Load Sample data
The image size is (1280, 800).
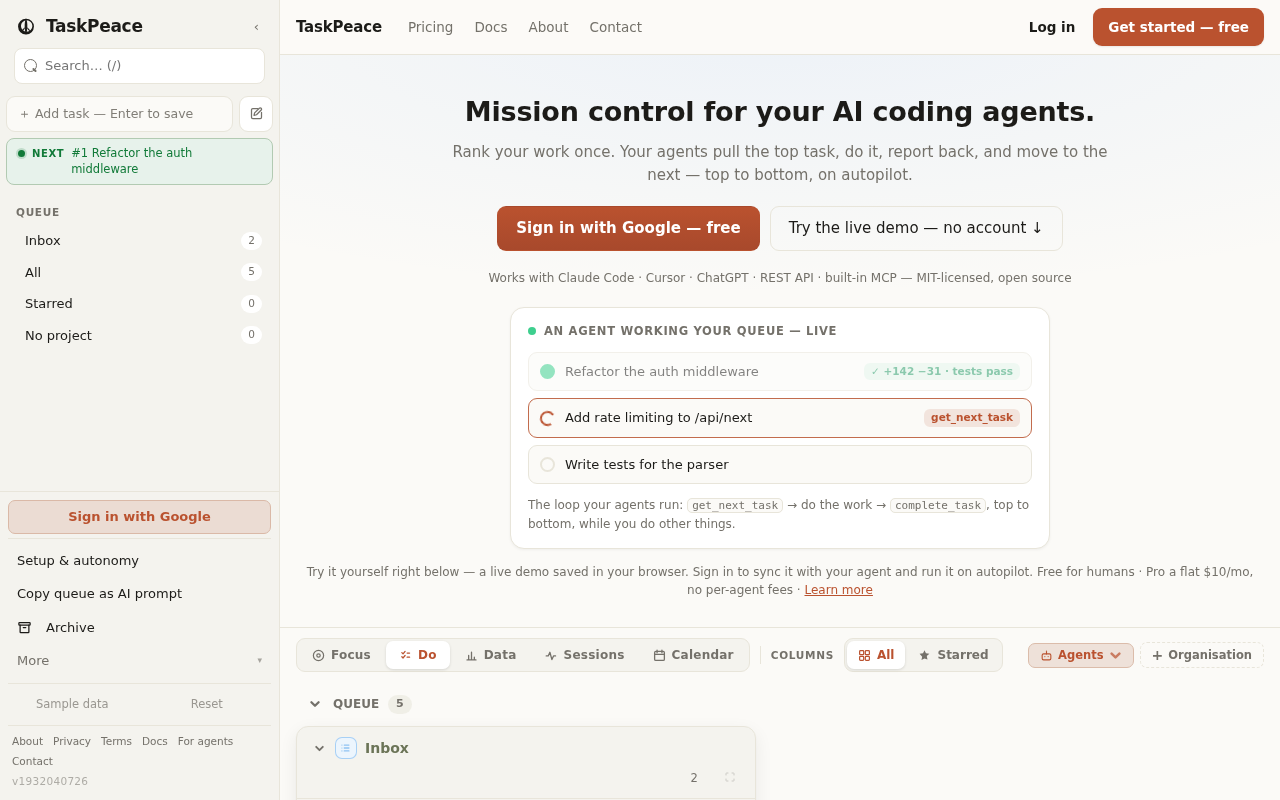(x=72, y=704)
